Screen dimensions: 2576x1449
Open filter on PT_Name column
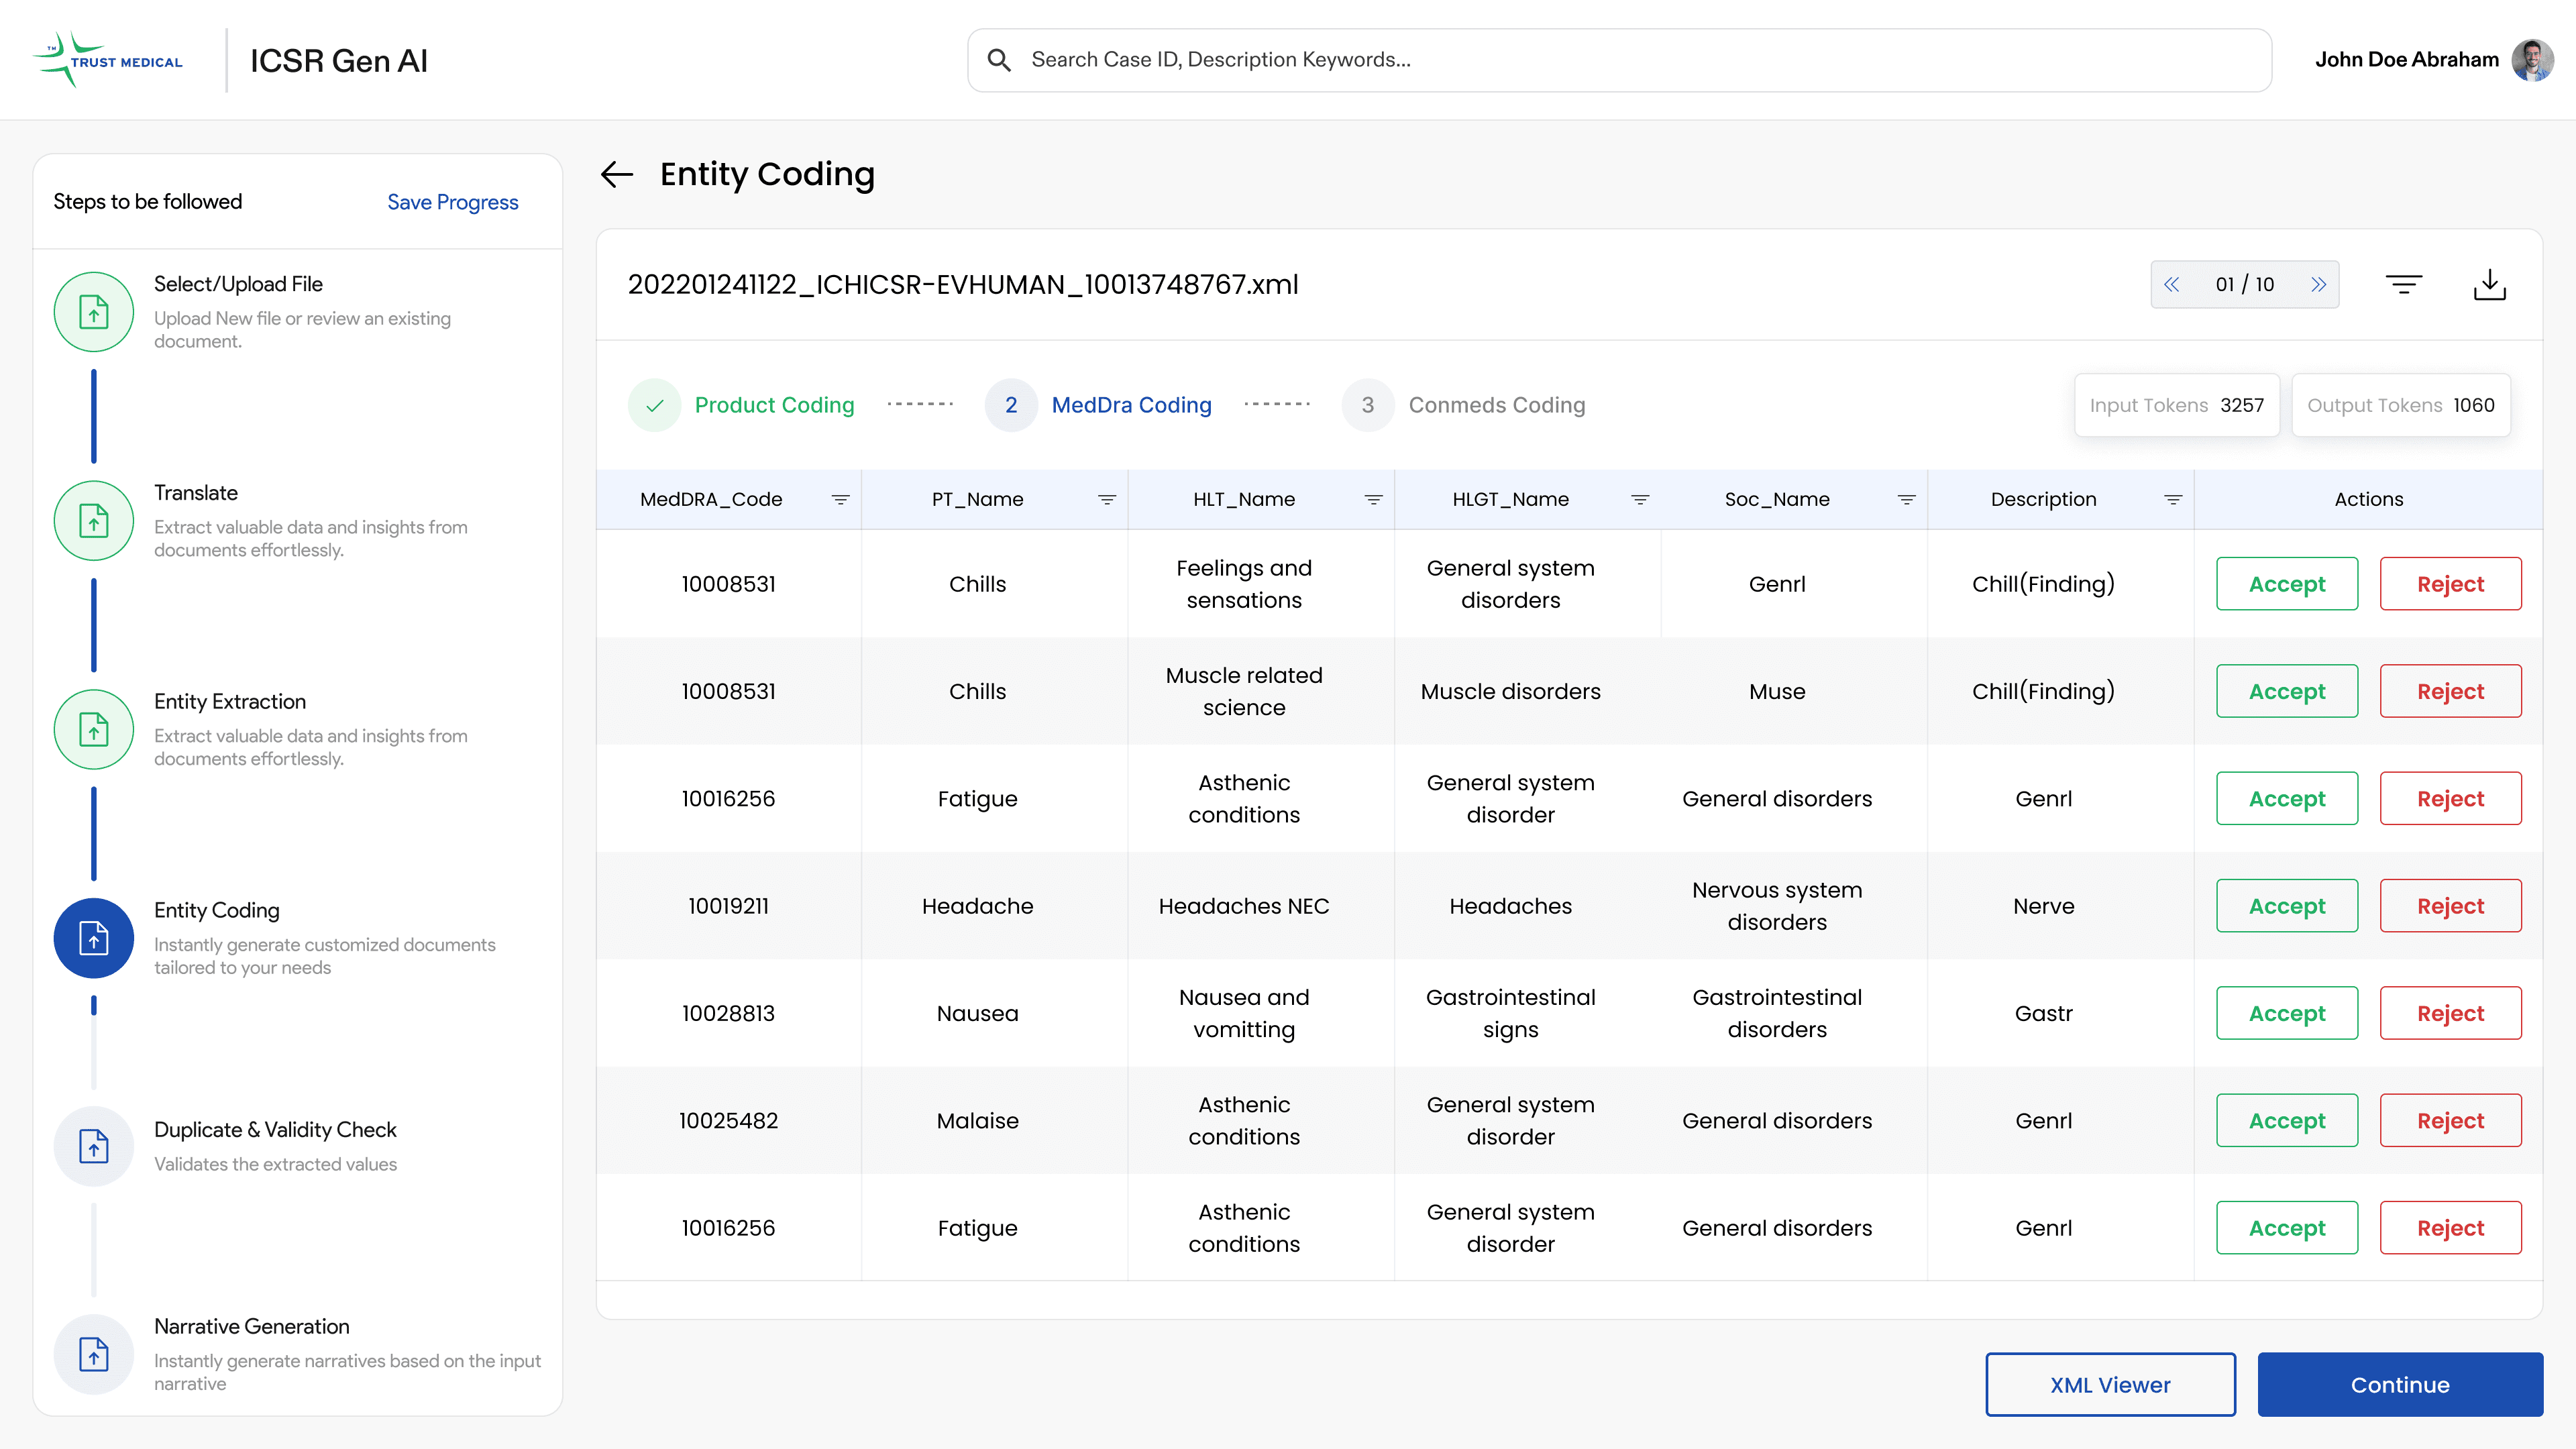(x=1107, y=499)
